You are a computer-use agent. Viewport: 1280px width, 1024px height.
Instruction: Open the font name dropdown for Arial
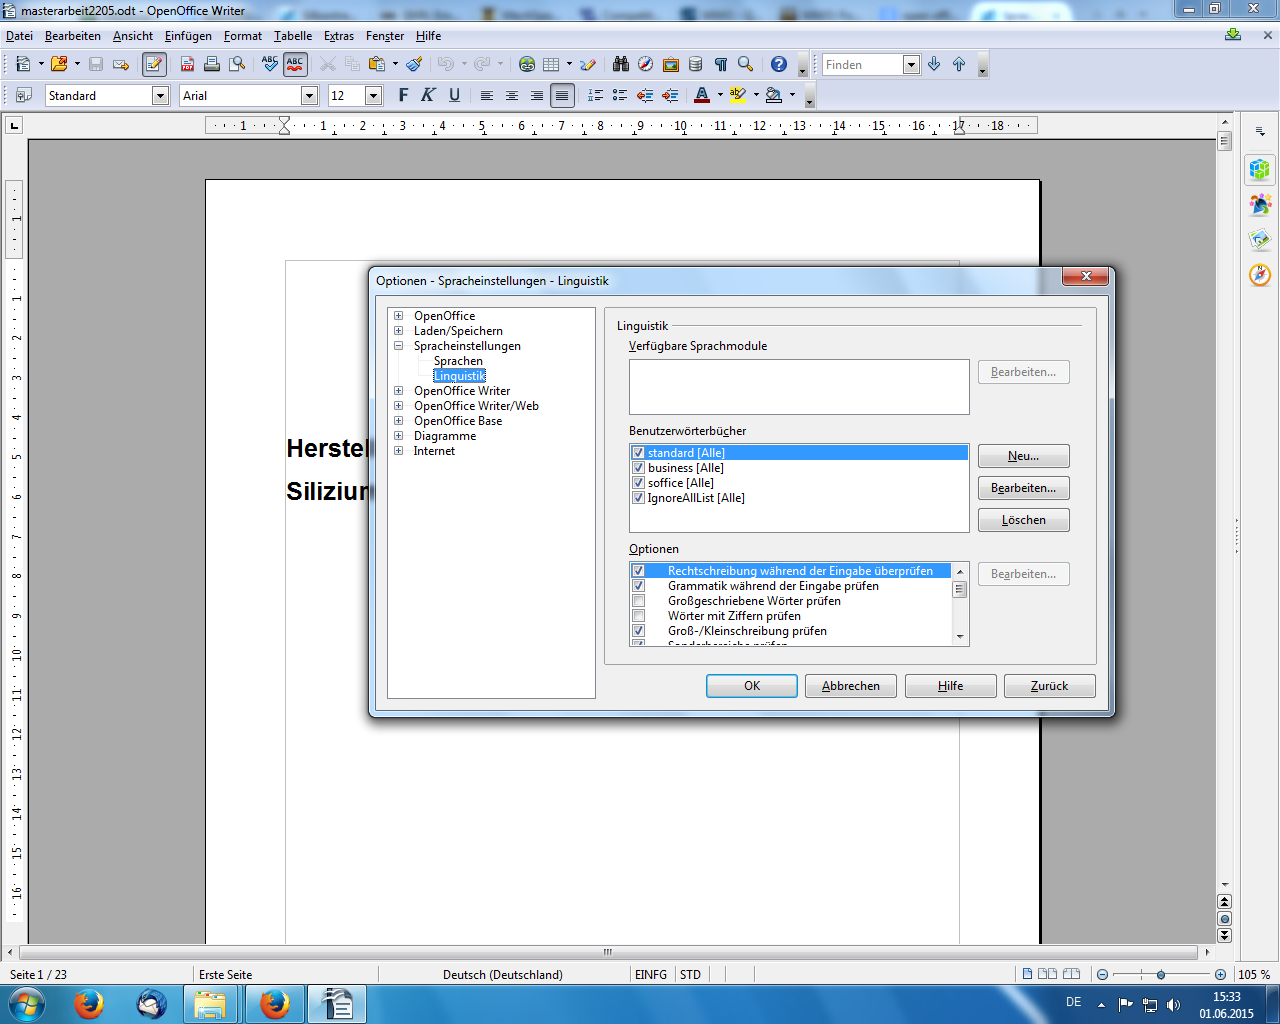pos(309,95)
